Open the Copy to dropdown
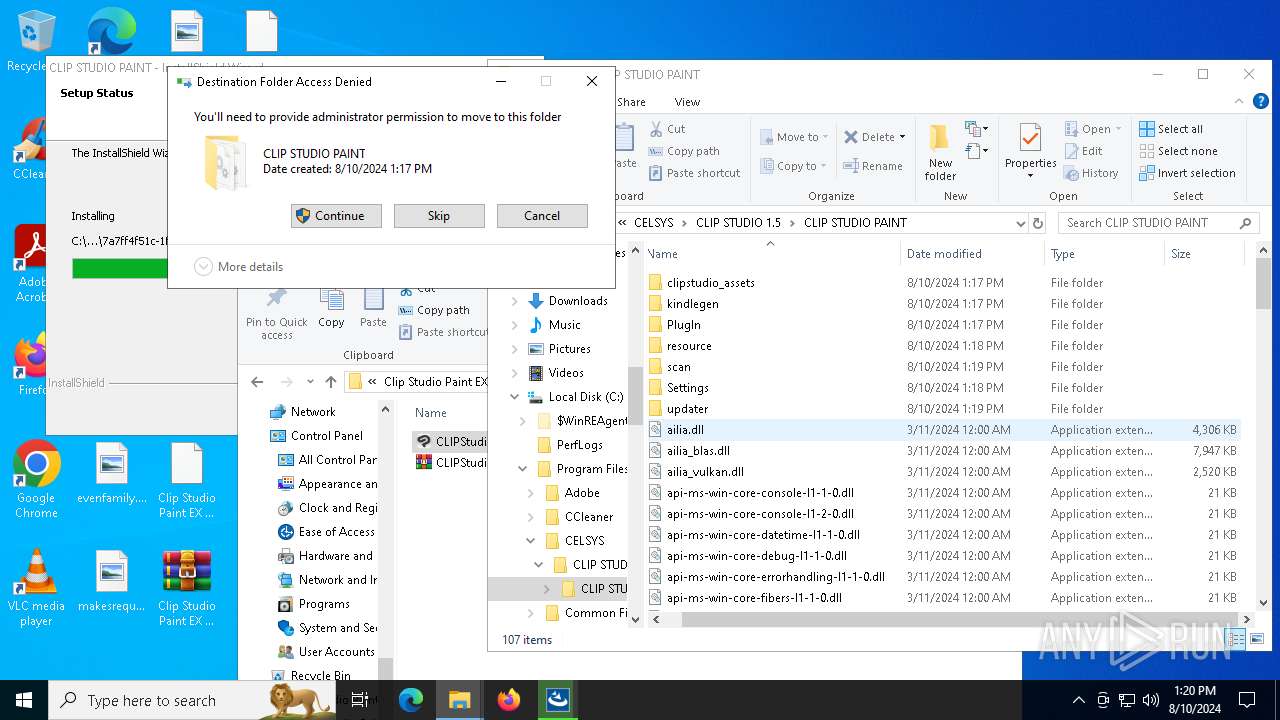The image size is (1280, 720). tap(794, 166)
